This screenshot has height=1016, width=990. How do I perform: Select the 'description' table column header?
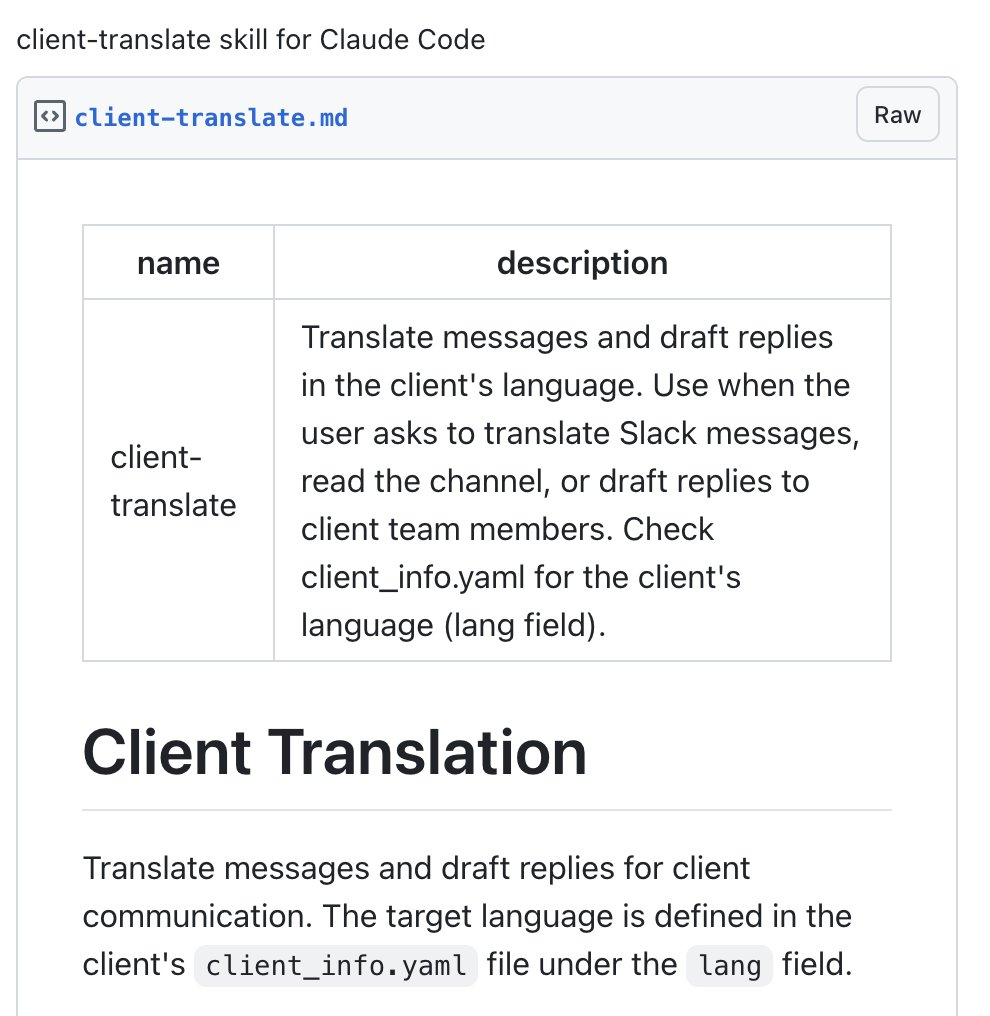tap(582, 262)
